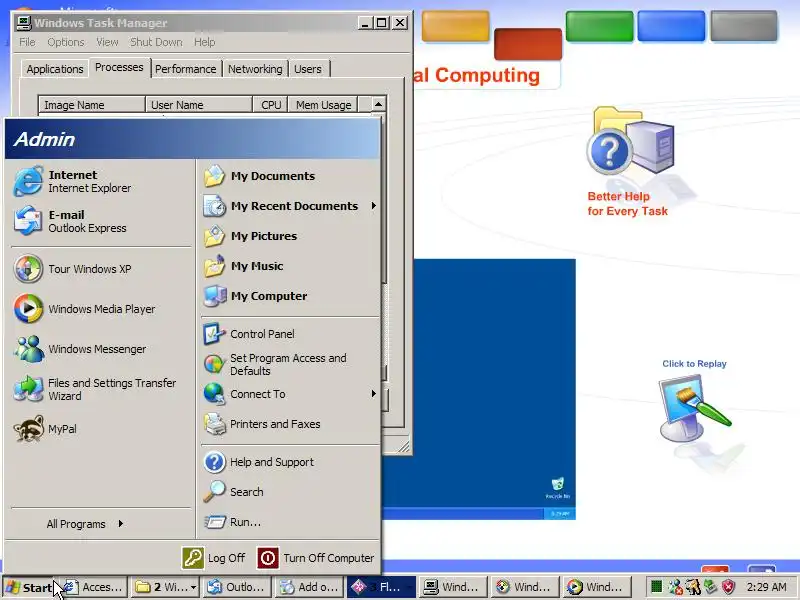
Task: Open Task Manager View menu
Action: [107, 42]
